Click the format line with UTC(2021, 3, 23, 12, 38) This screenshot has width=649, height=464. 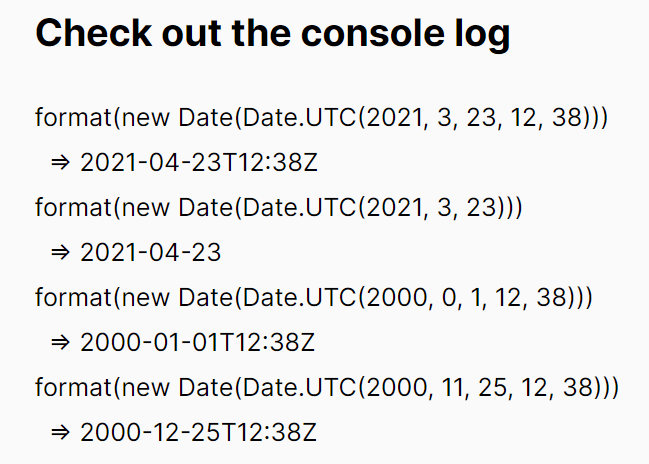pos(321,117)
